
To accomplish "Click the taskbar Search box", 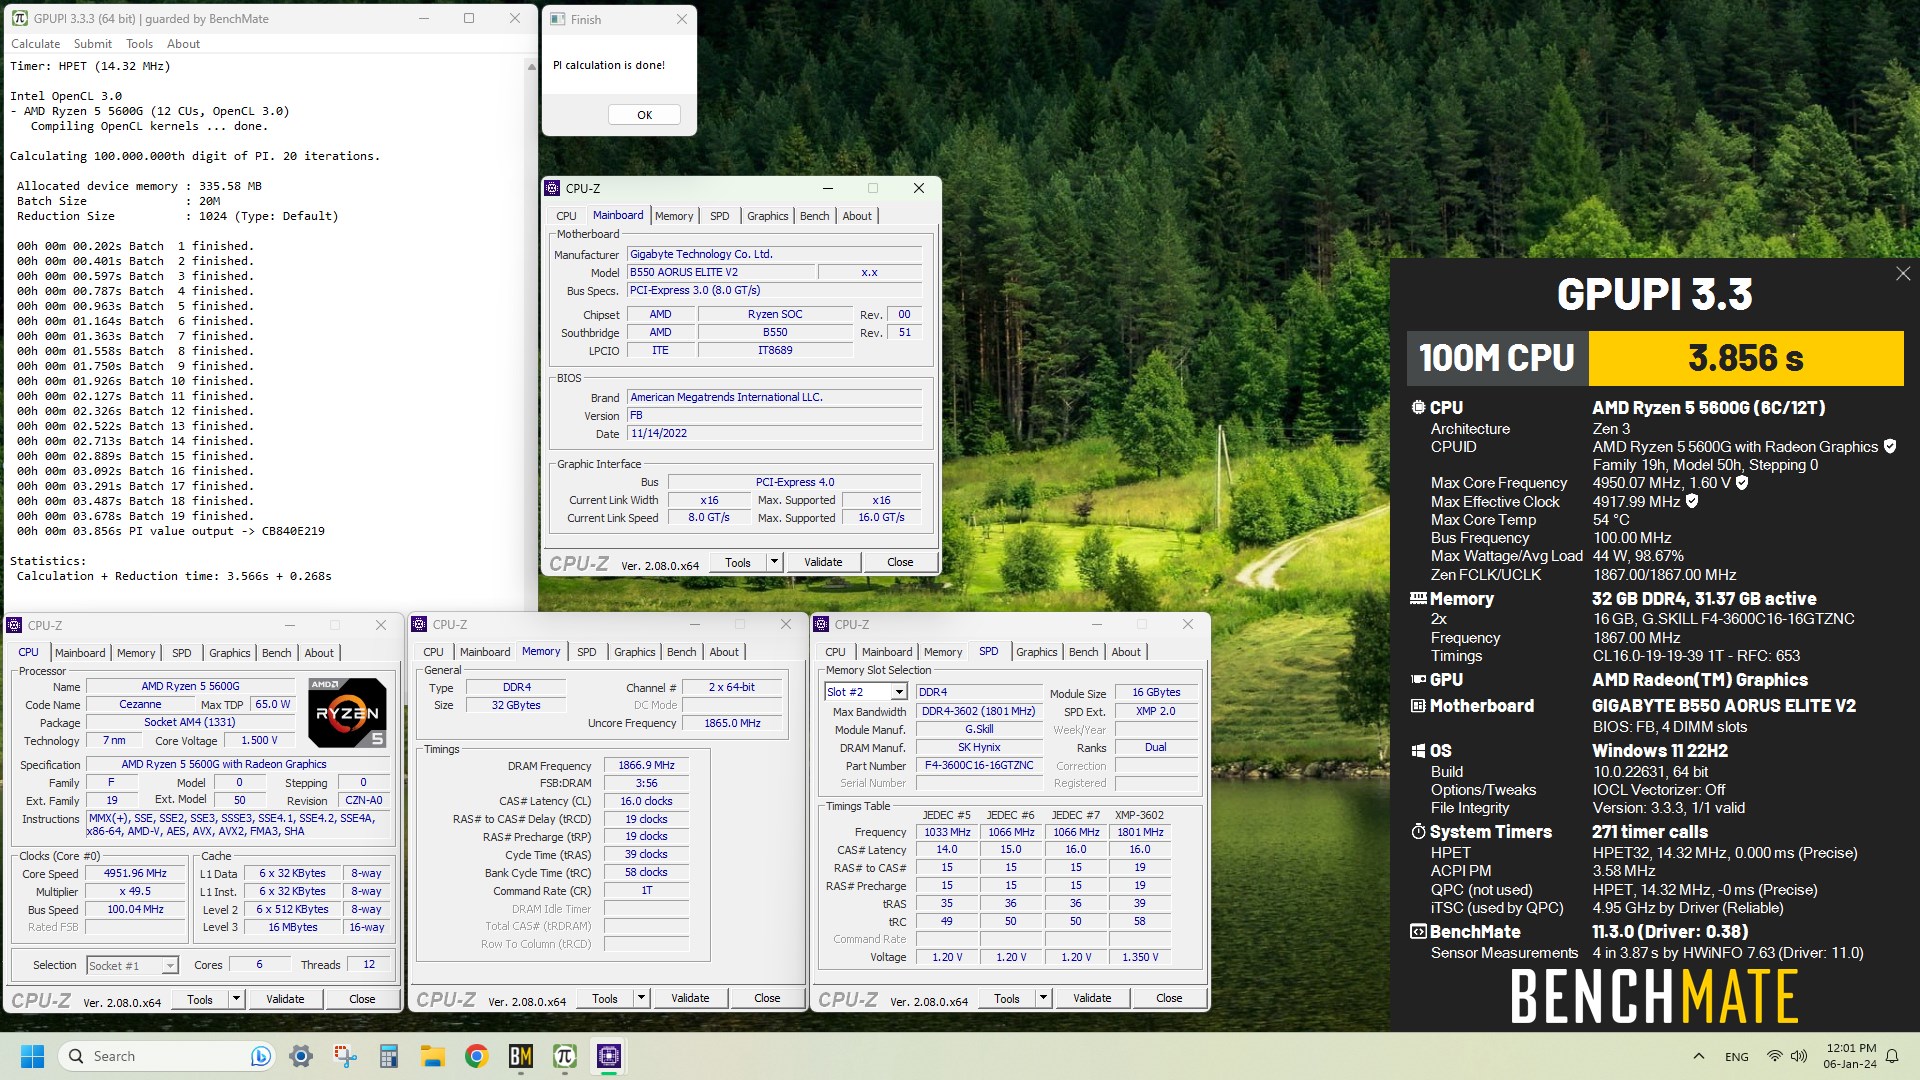I will pos(165,1056).
